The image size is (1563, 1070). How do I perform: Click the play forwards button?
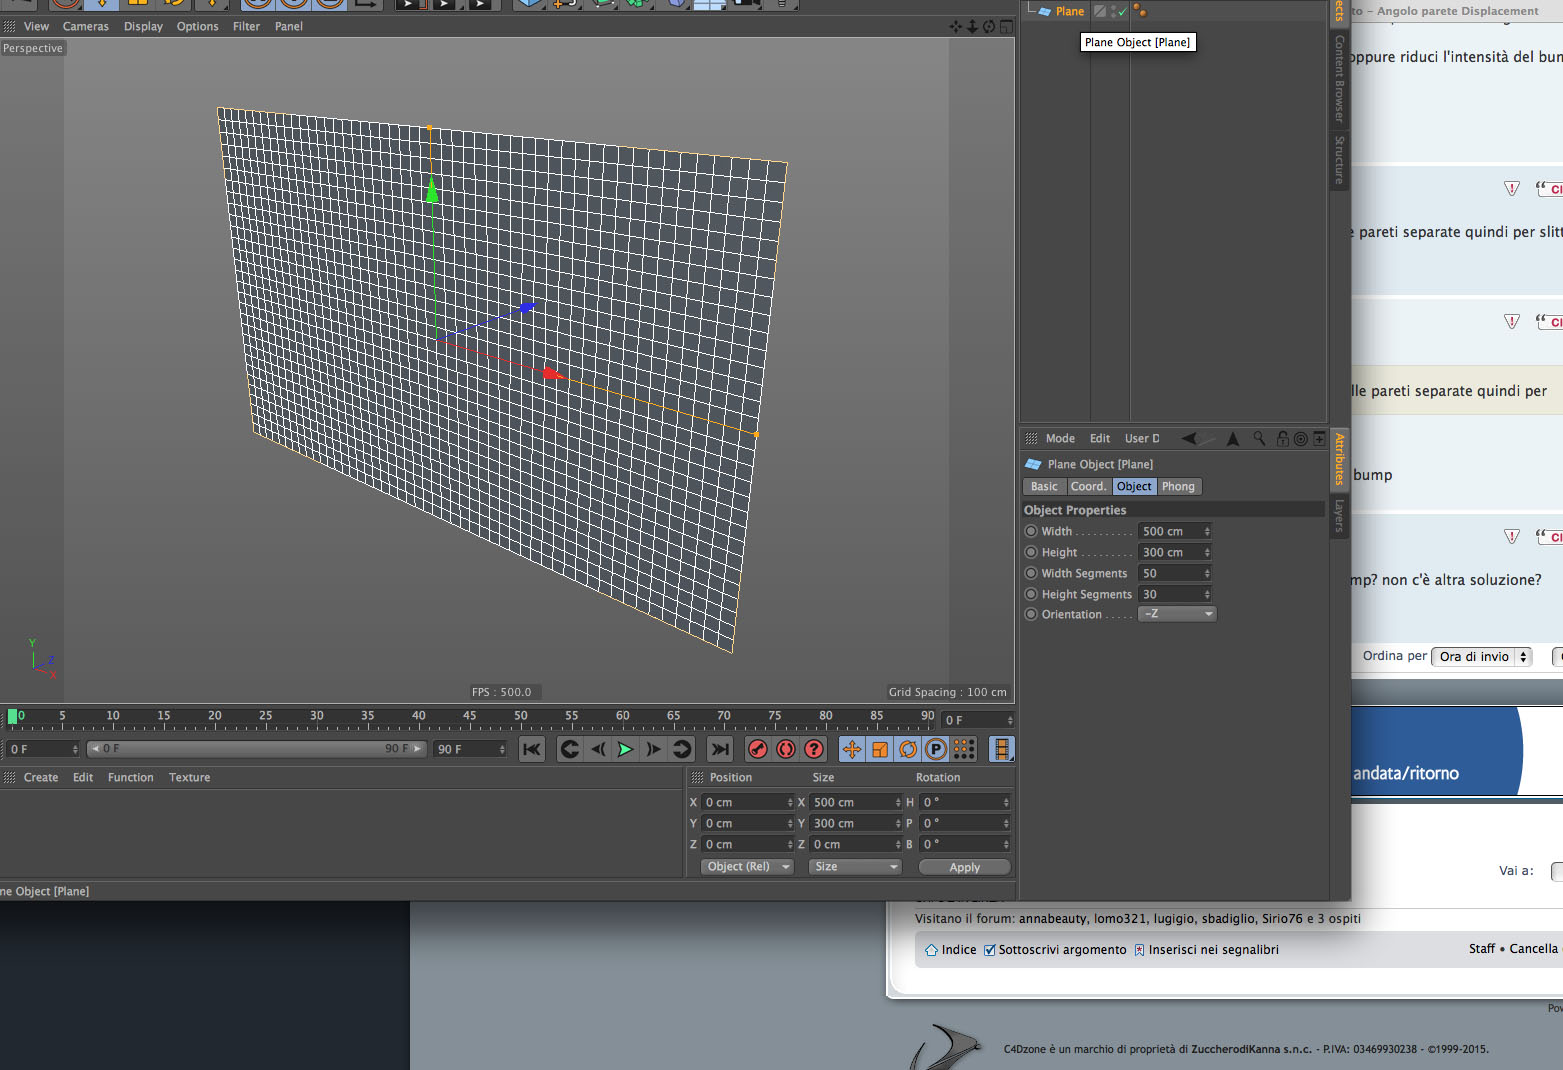pos(625,749)
